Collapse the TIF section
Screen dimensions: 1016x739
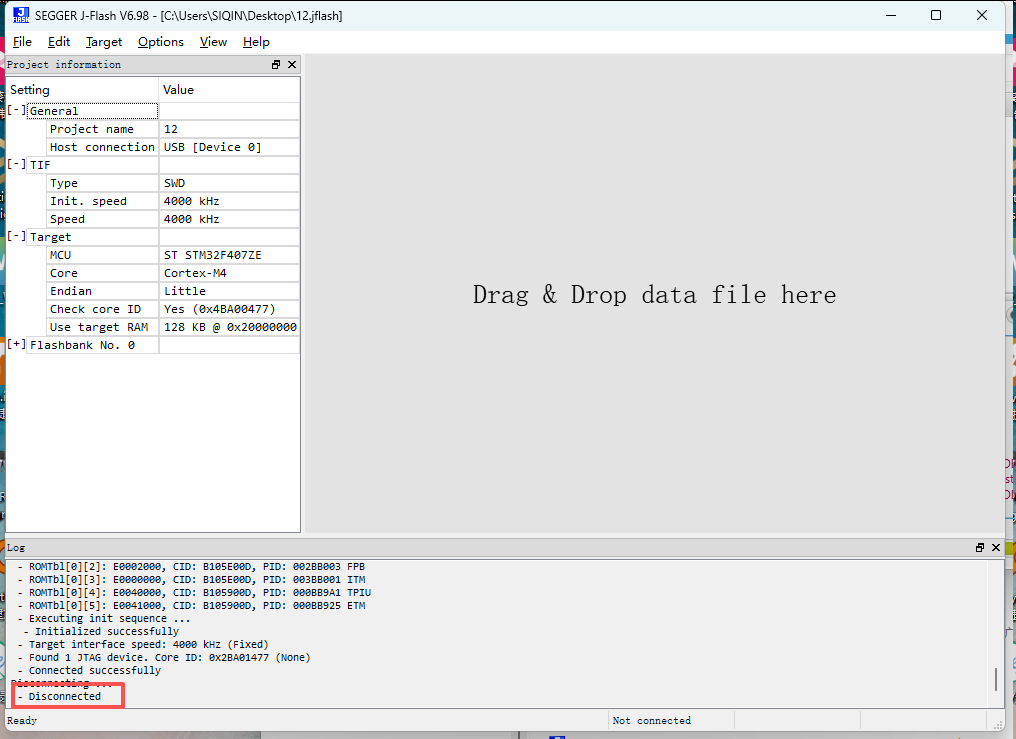[x=17, y=165]
